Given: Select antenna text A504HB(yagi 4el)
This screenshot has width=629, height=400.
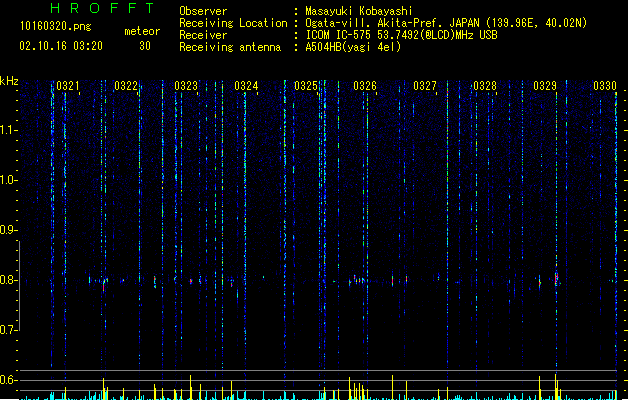Looking at the screenshot, I should coord(353,47).
